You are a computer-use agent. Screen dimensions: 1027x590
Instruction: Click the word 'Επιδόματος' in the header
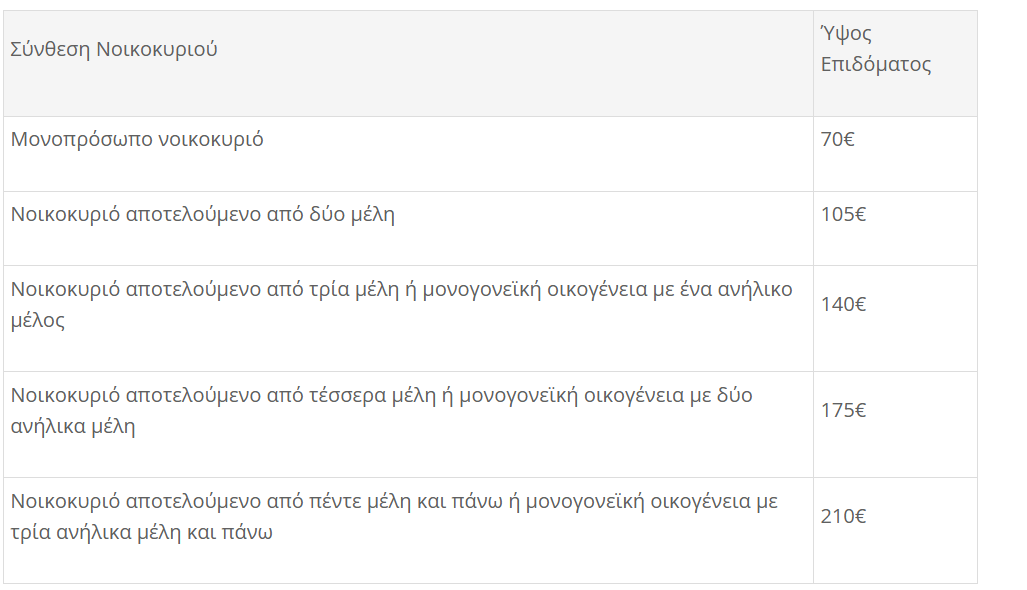876,65
